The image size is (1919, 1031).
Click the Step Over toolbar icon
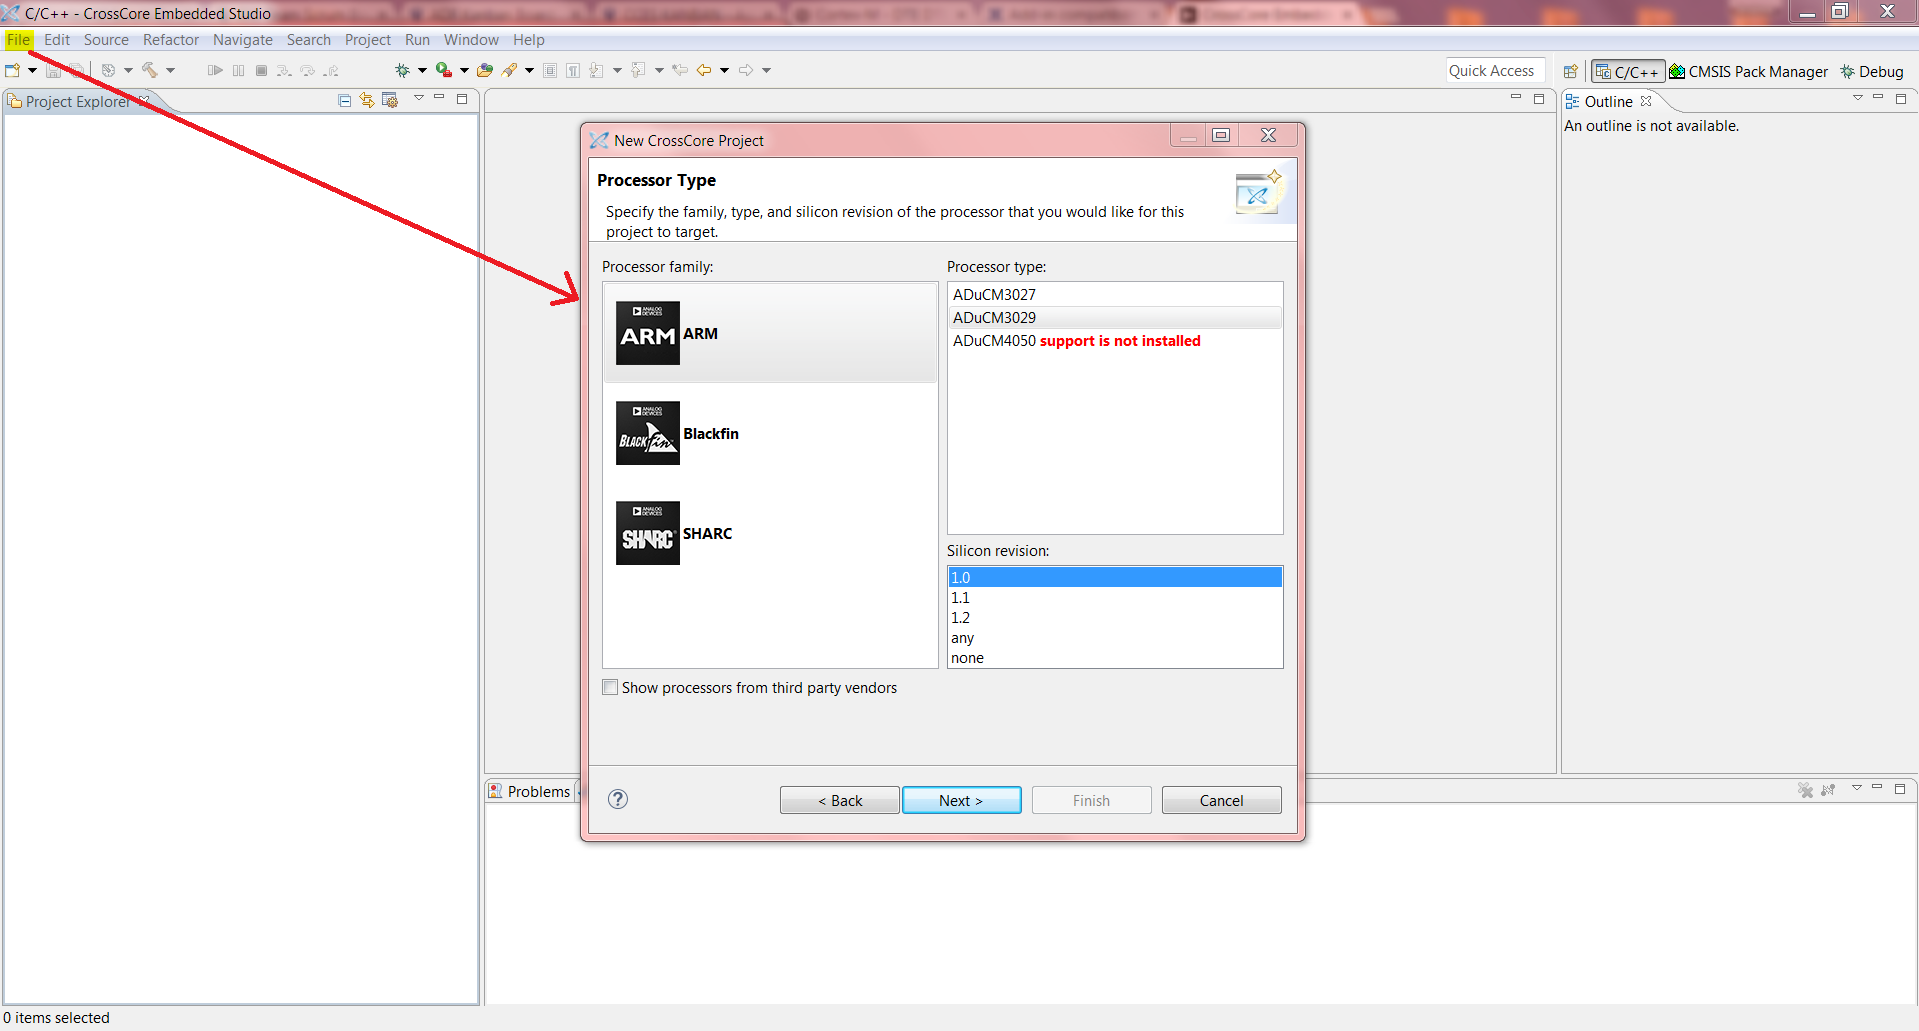[308, 70]
